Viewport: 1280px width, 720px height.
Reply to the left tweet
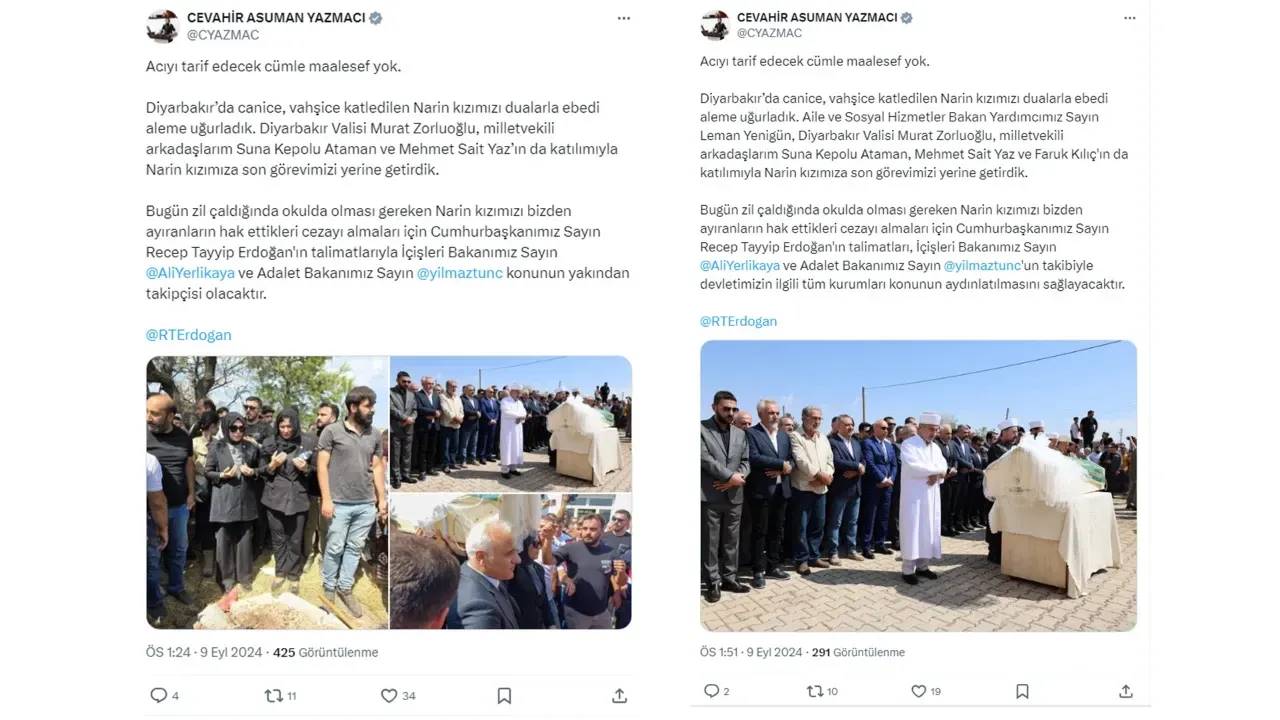158,695
